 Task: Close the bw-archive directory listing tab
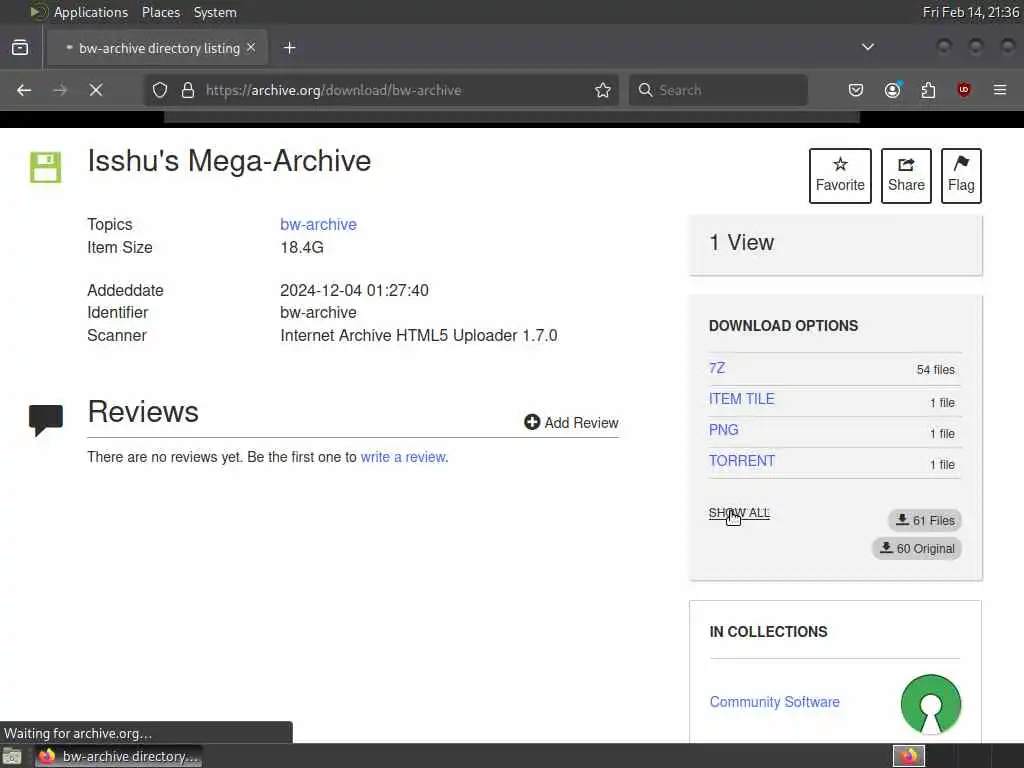[251, 48]
